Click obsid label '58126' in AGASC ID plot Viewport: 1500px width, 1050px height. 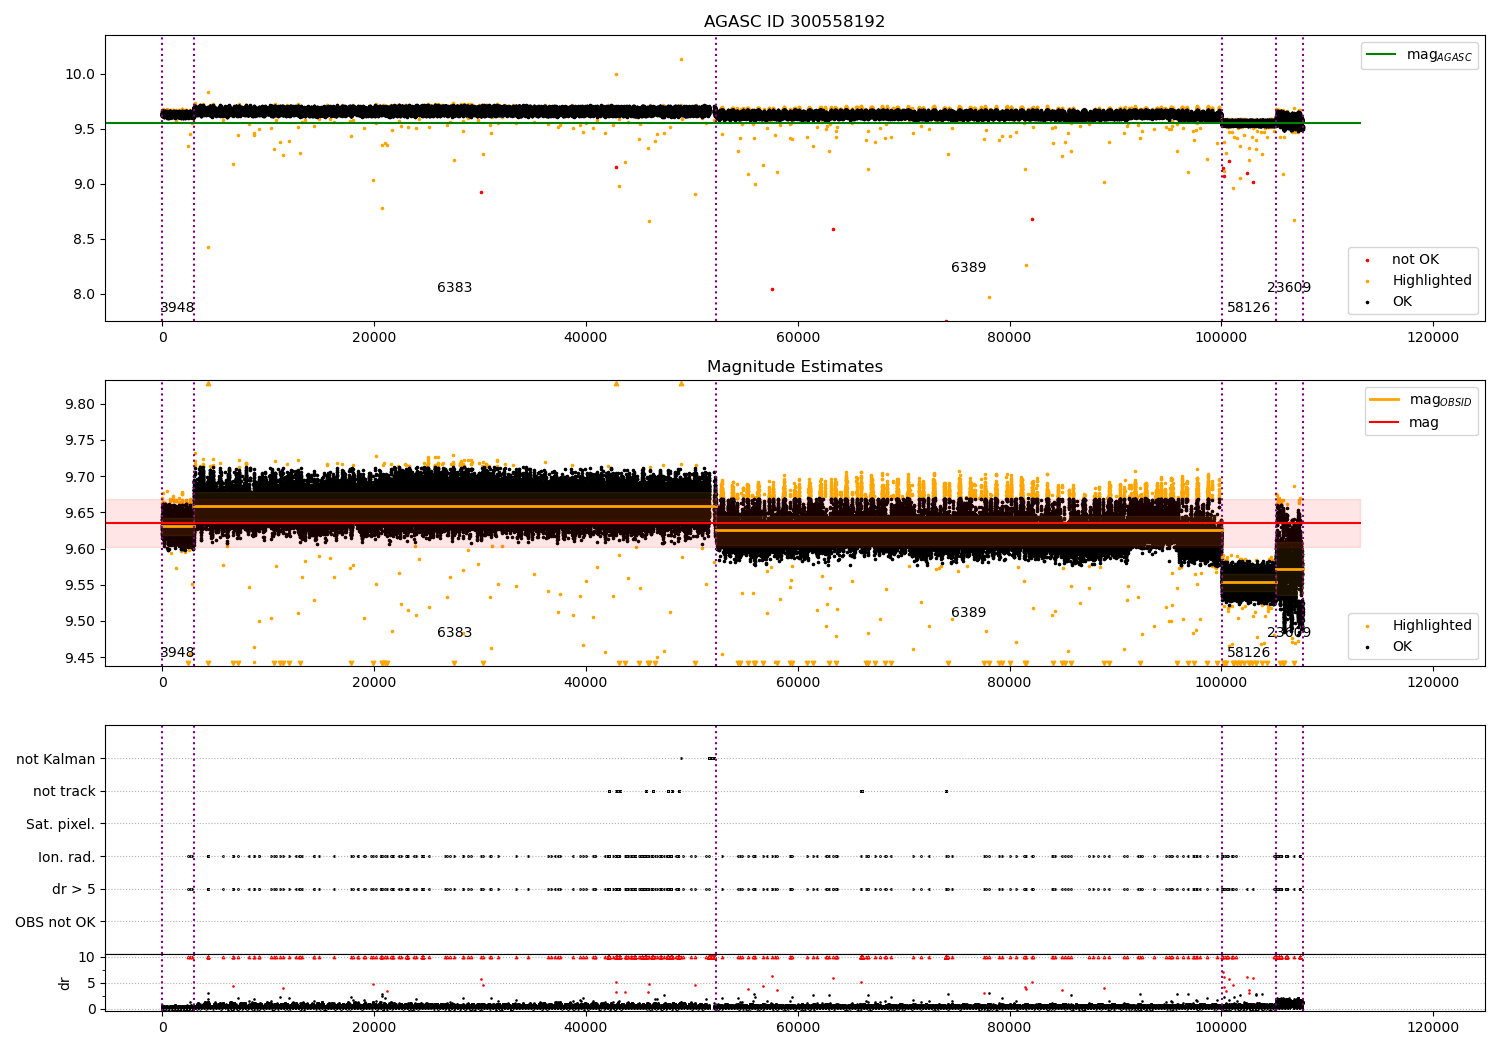click(x=1248, y=308)
